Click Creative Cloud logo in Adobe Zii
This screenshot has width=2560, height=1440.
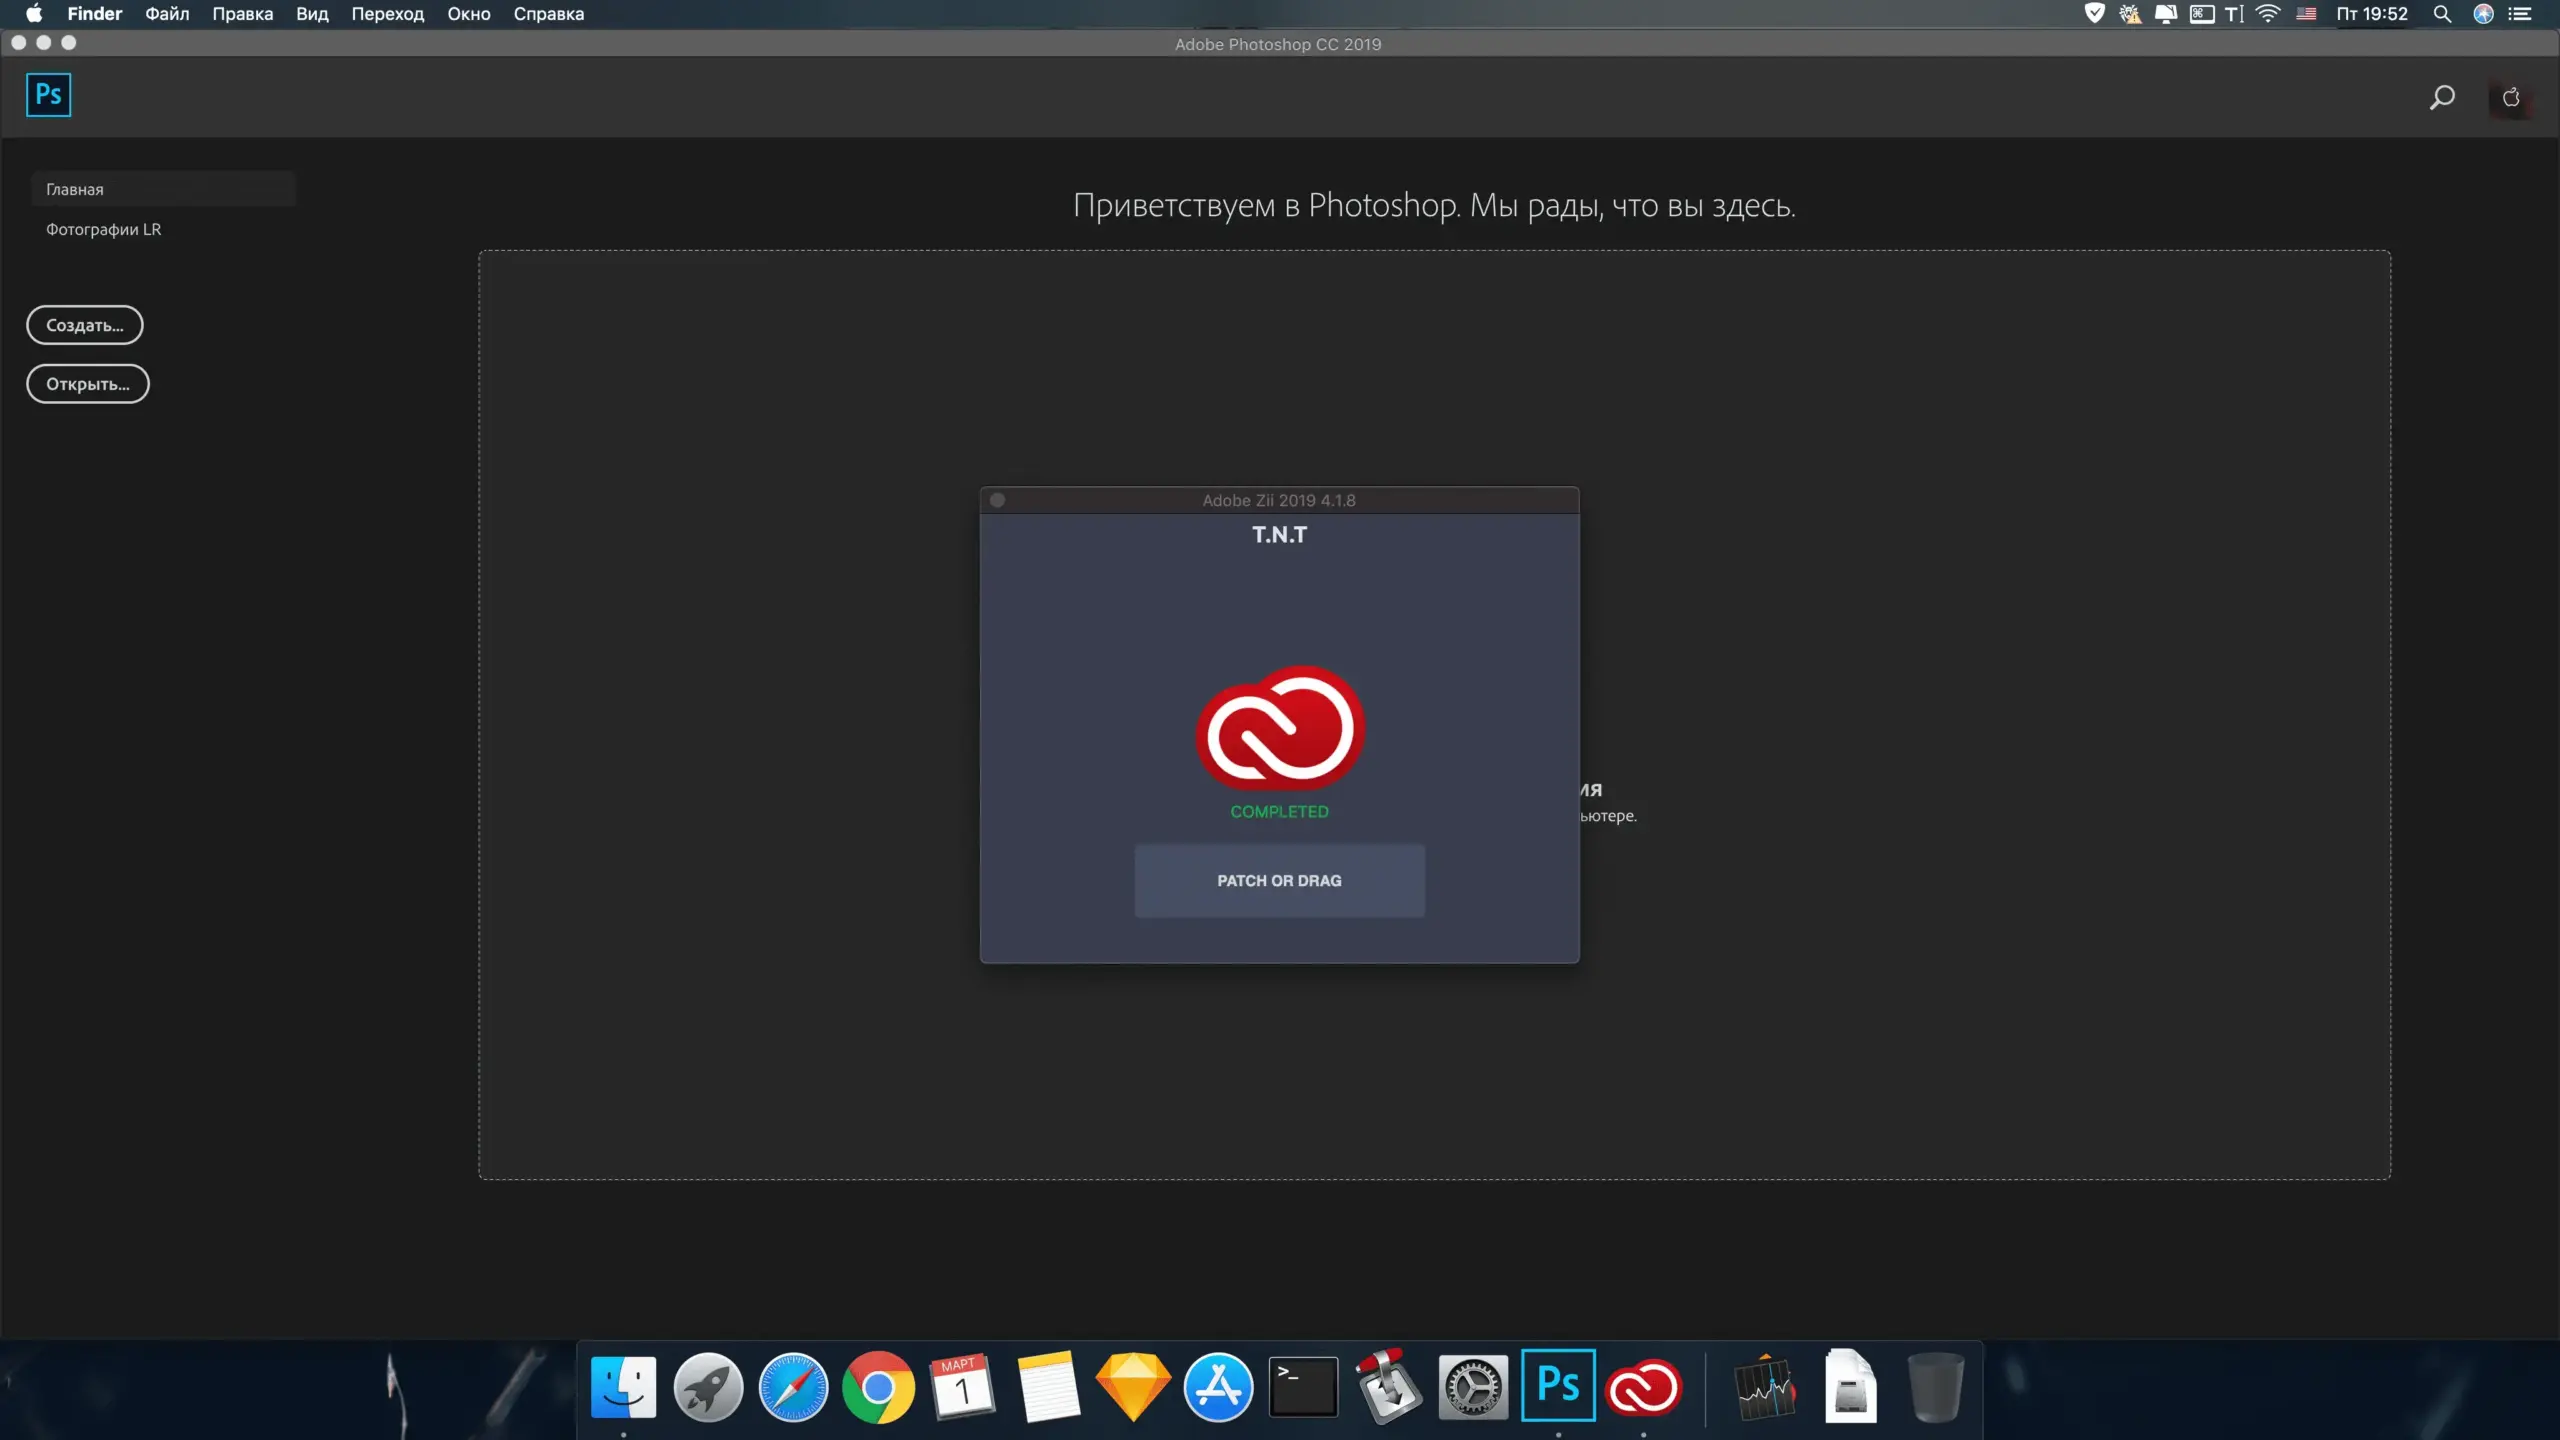tap(1279, 727)
